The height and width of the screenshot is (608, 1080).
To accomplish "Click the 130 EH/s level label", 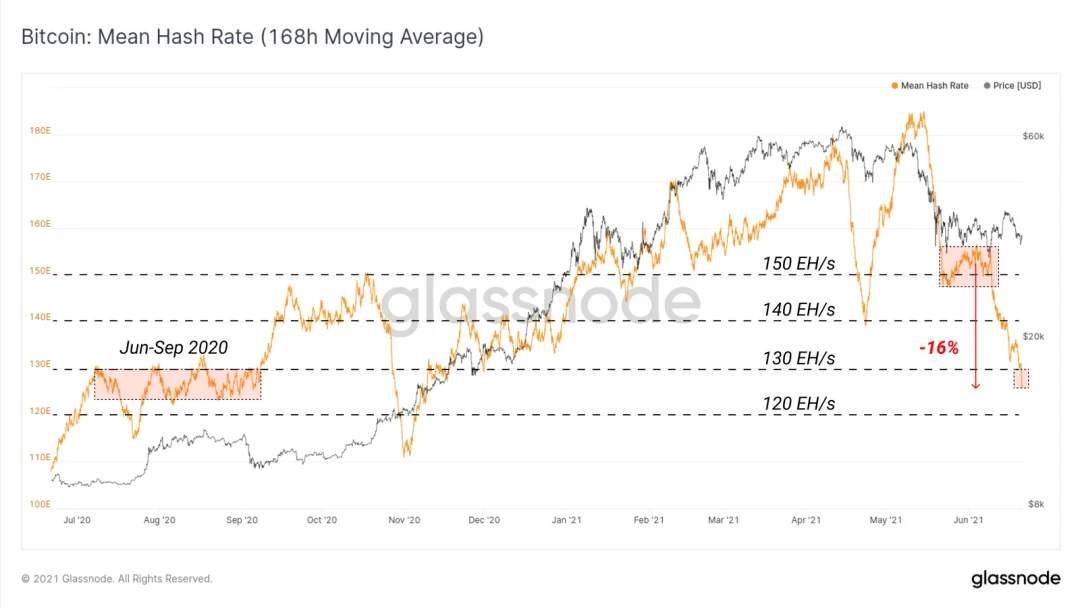I will click(798, 358).
